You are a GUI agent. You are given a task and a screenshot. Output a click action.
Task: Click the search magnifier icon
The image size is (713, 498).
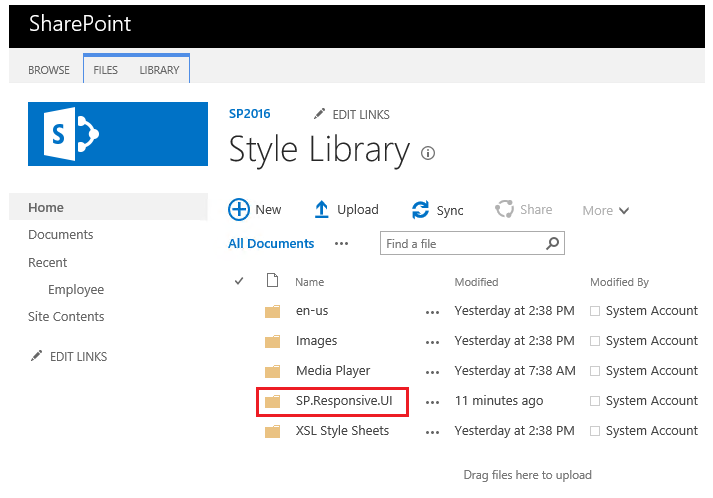552,243
